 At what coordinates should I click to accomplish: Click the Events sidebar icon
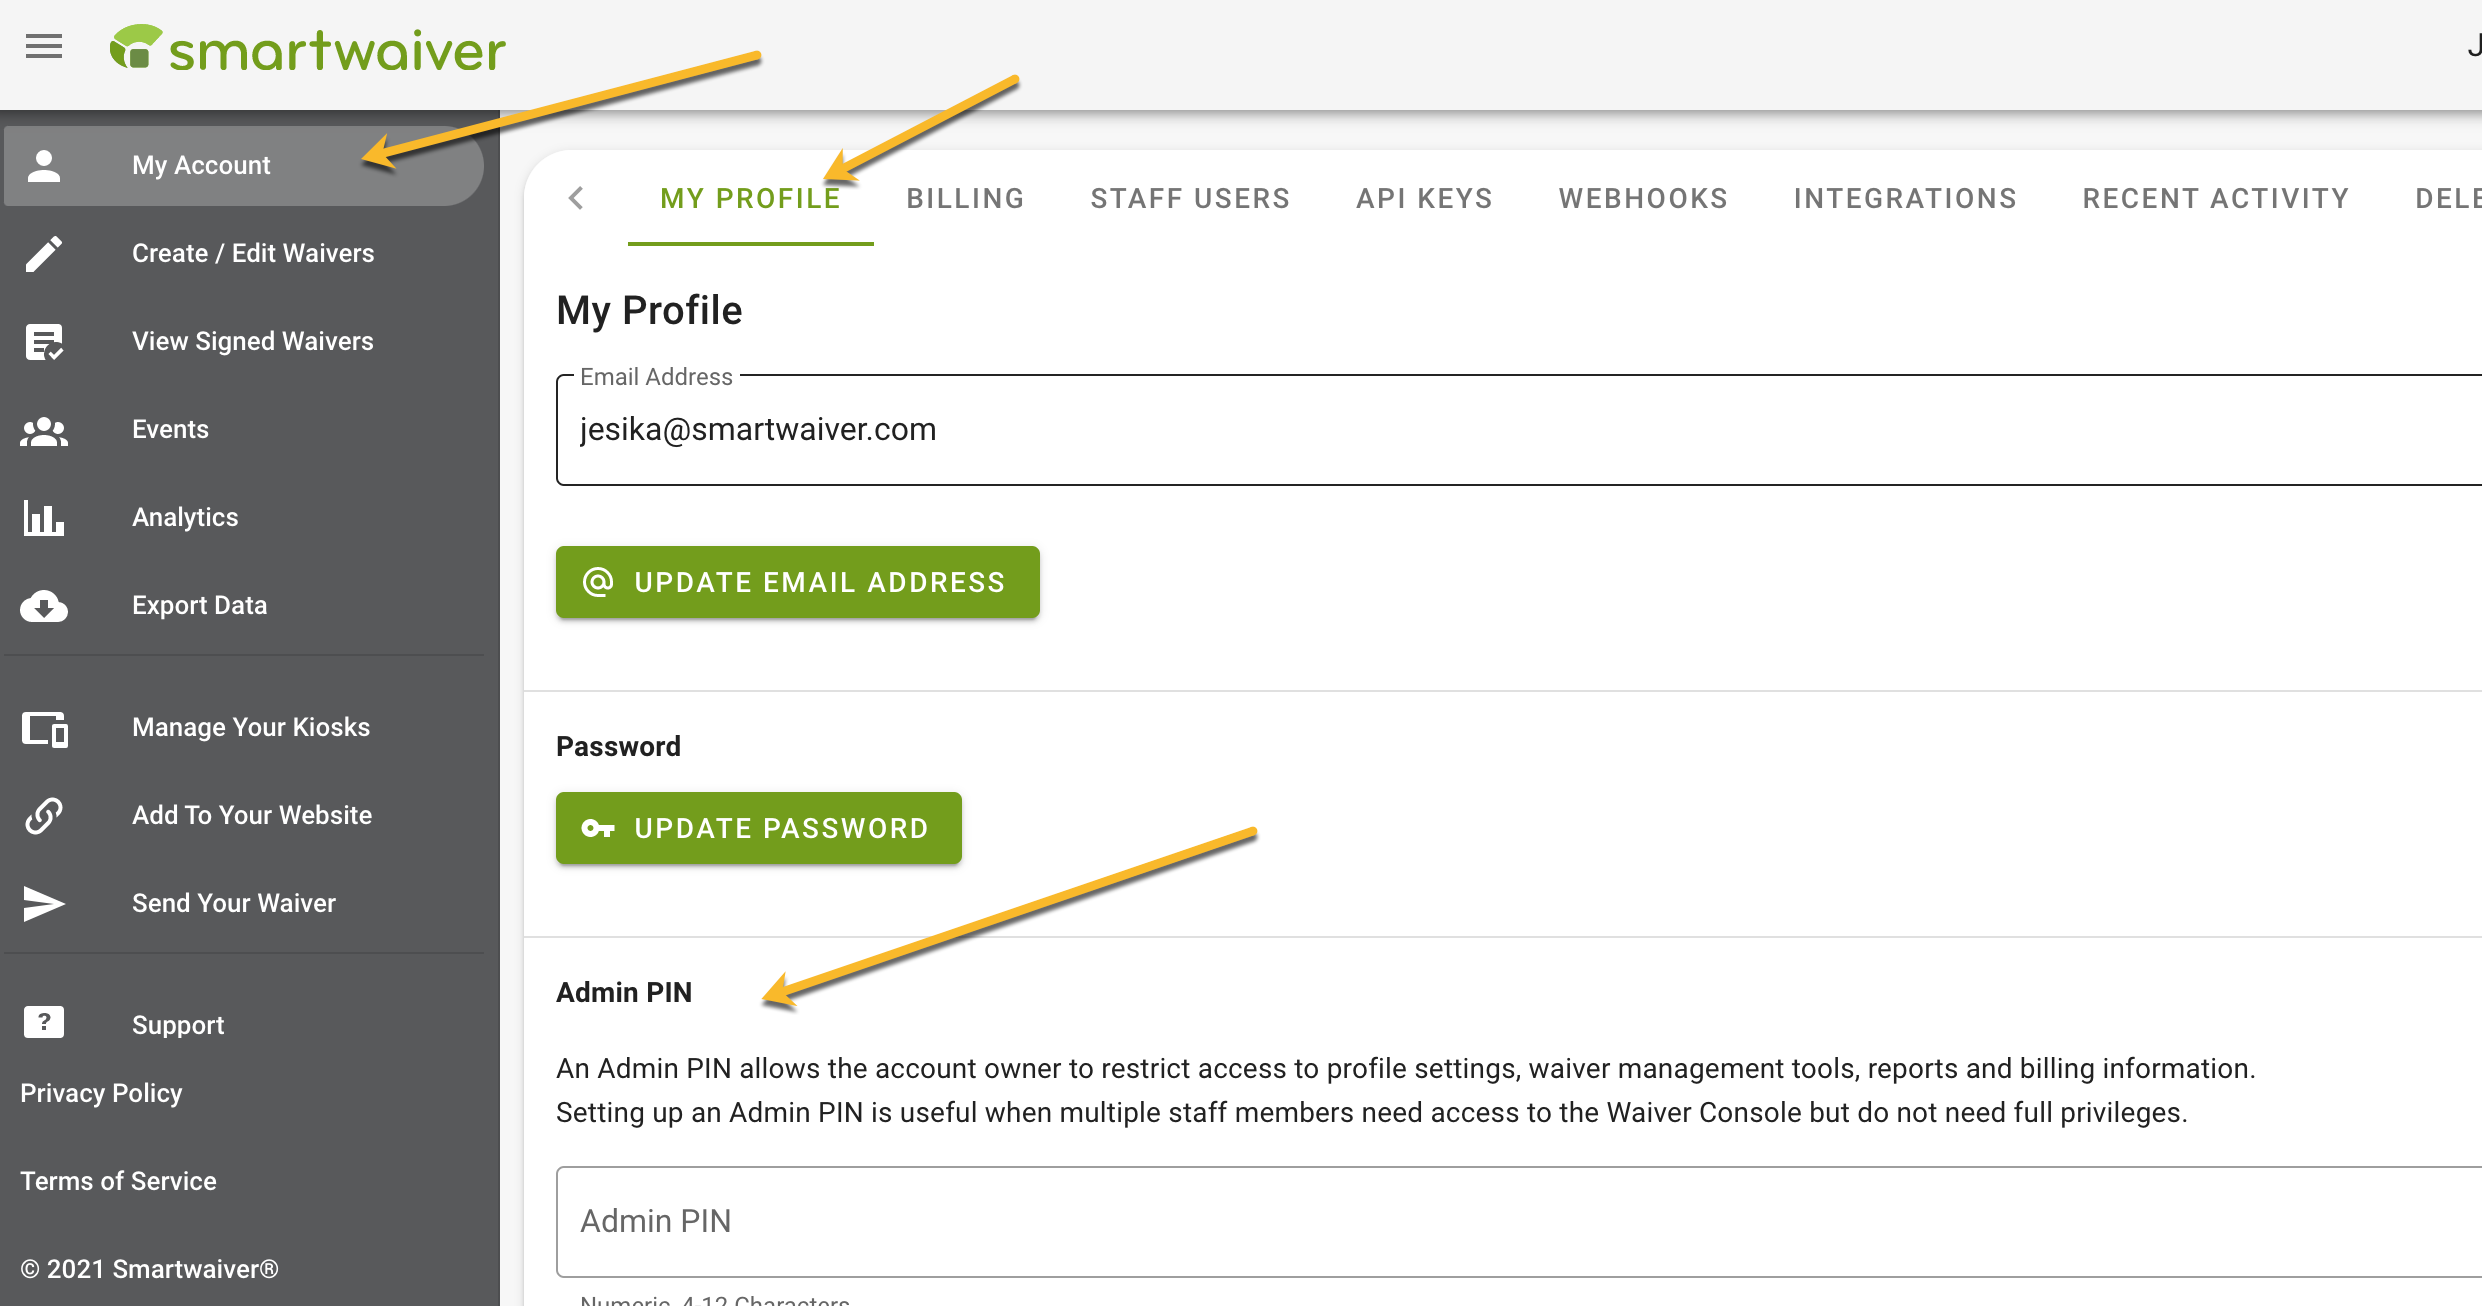tap(44, 430)
